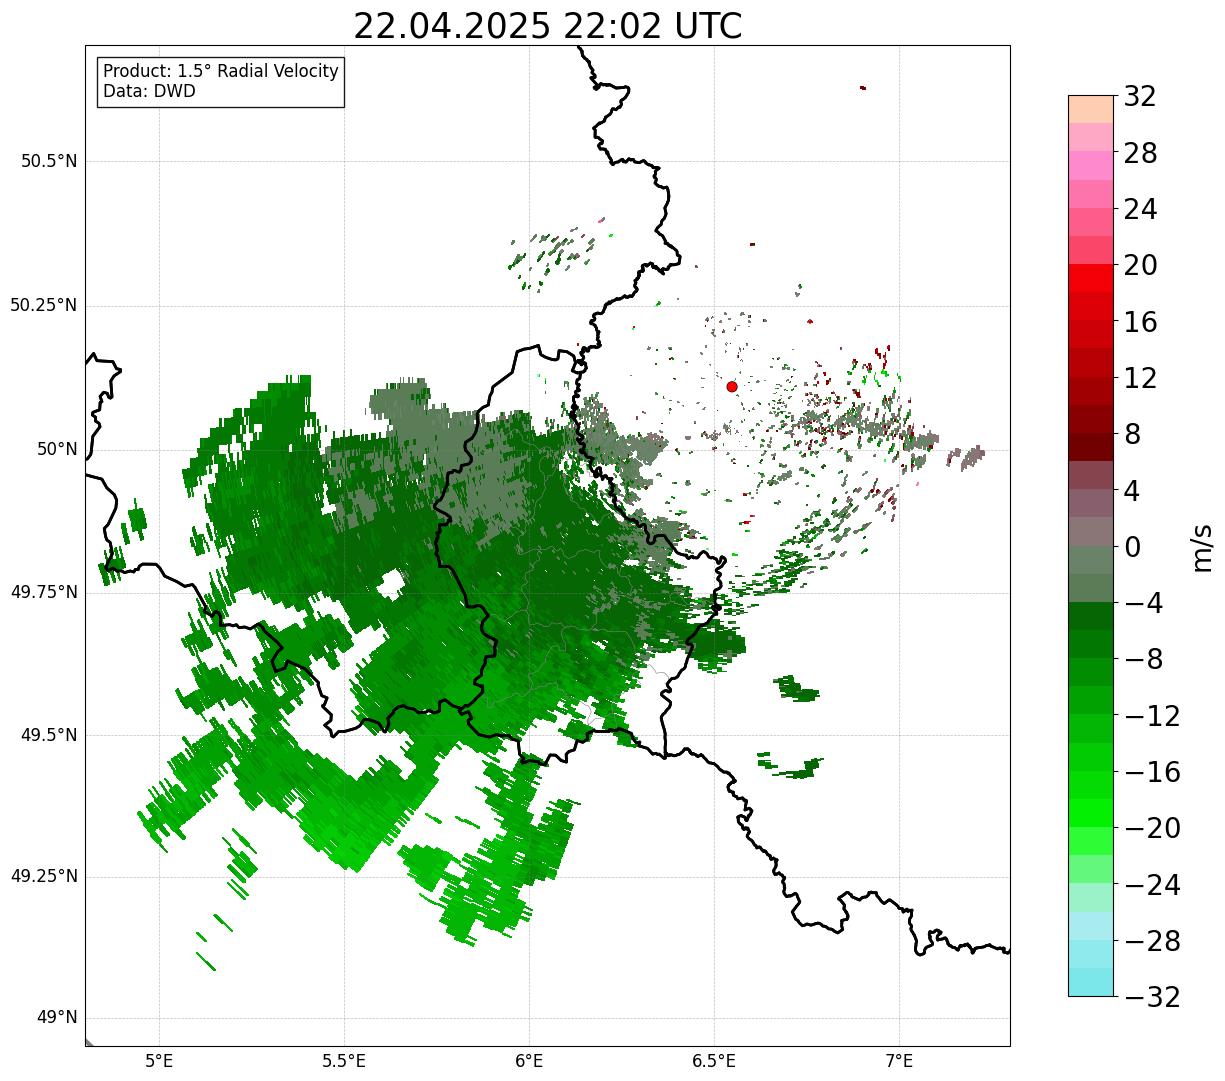Click the cyan bottom swatch of the colorbar
Screen dimensions: 1225x1081
click(x=1091, y=982)
